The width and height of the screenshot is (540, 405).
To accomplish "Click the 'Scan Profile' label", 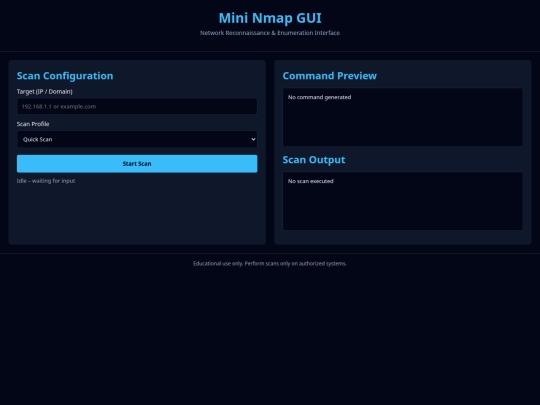I will click(33, 124).
